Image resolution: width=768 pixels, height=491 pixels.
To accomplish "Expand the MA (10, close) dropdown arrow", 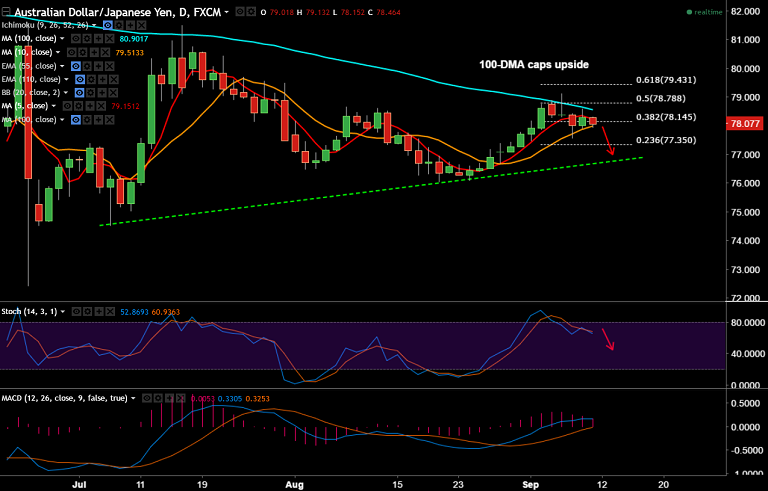I will pos(58,52).
